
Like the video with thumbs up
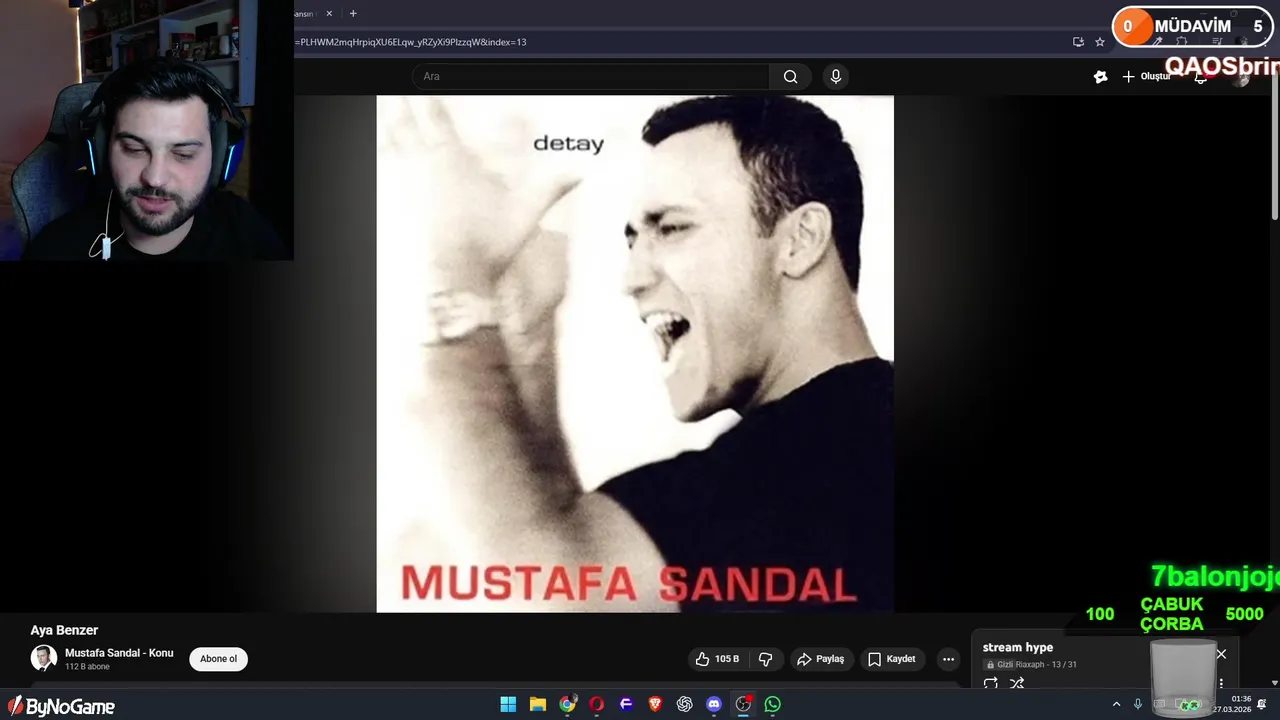tap(717, 659)
